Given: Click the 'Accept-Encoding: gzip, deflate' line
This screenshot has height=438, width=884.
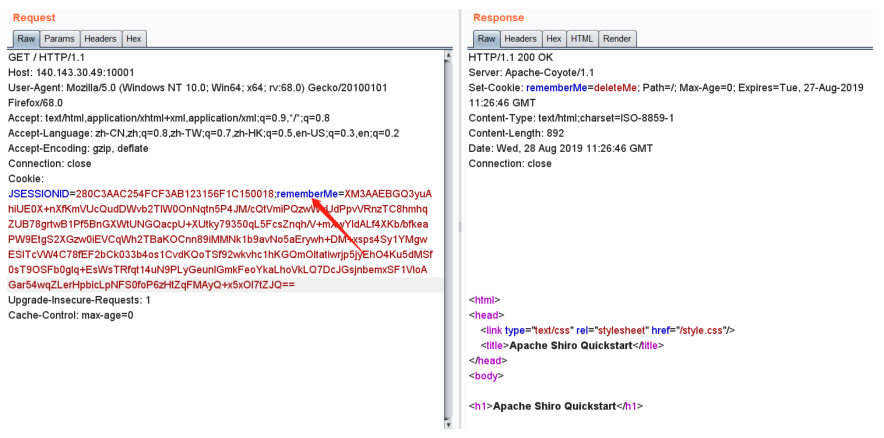Looking at the screenshot, I should click(x=78, y=149).
